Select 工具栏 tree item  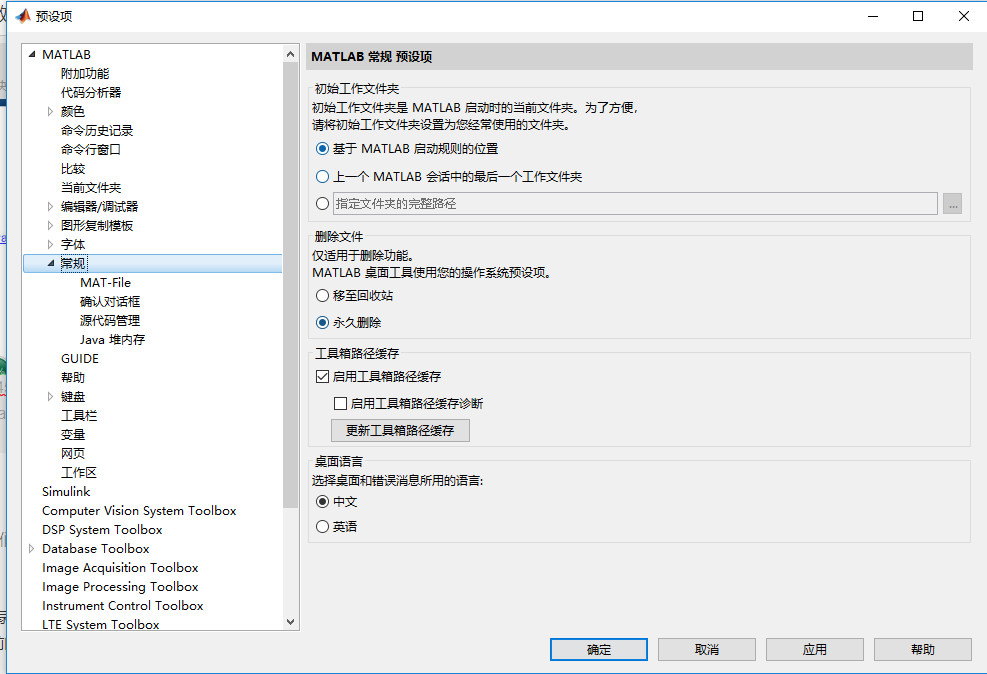79,415
